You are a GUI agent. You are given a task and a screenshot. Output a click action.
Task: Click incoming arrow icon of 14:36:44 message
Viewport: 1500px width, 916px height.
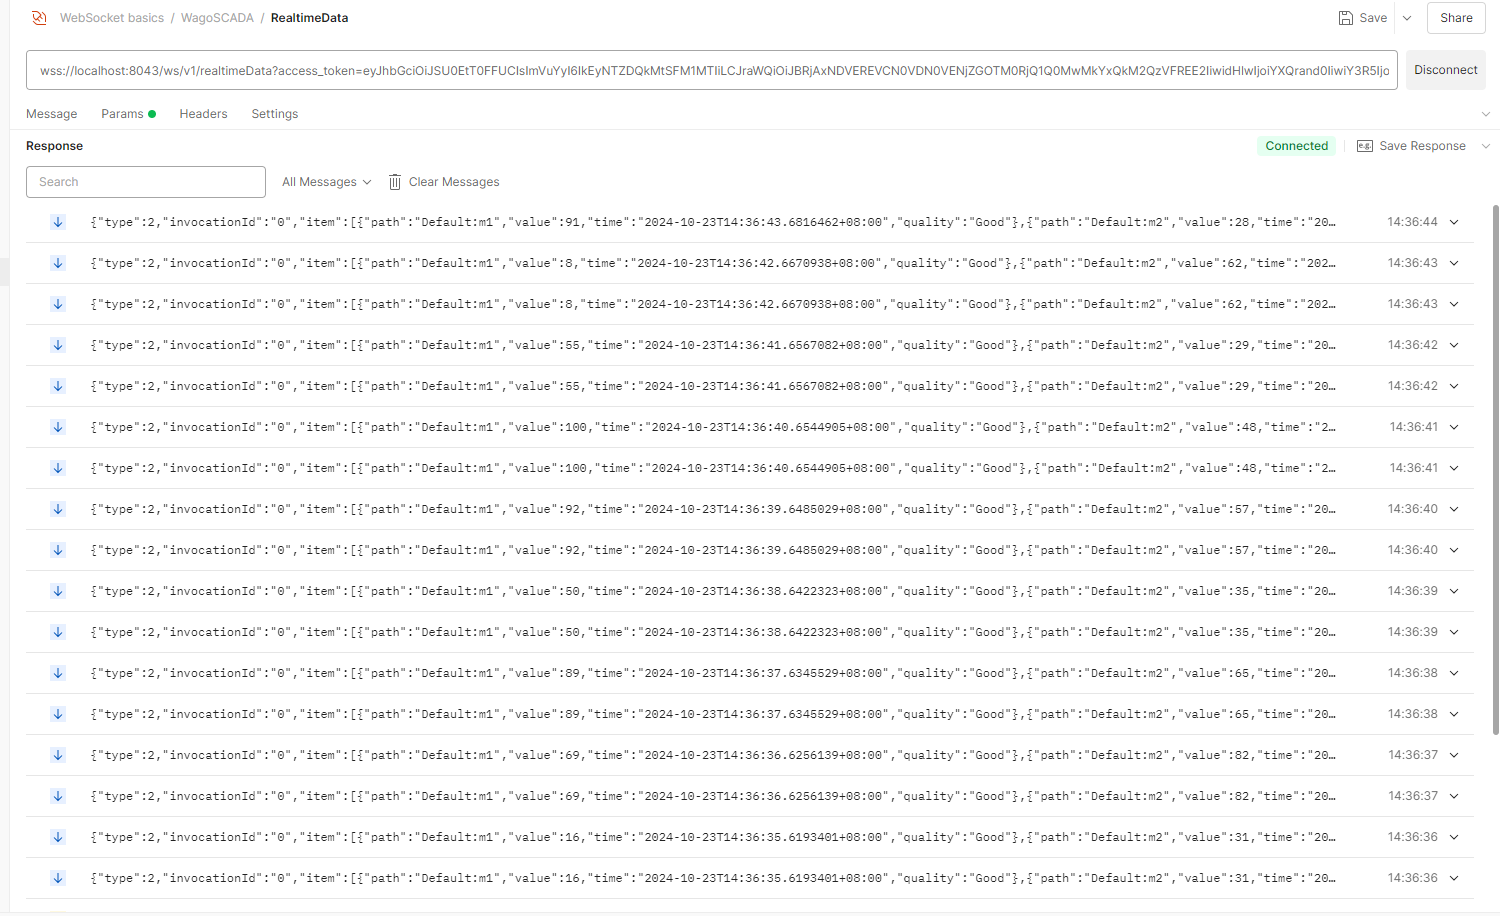[x=58, y=222]
